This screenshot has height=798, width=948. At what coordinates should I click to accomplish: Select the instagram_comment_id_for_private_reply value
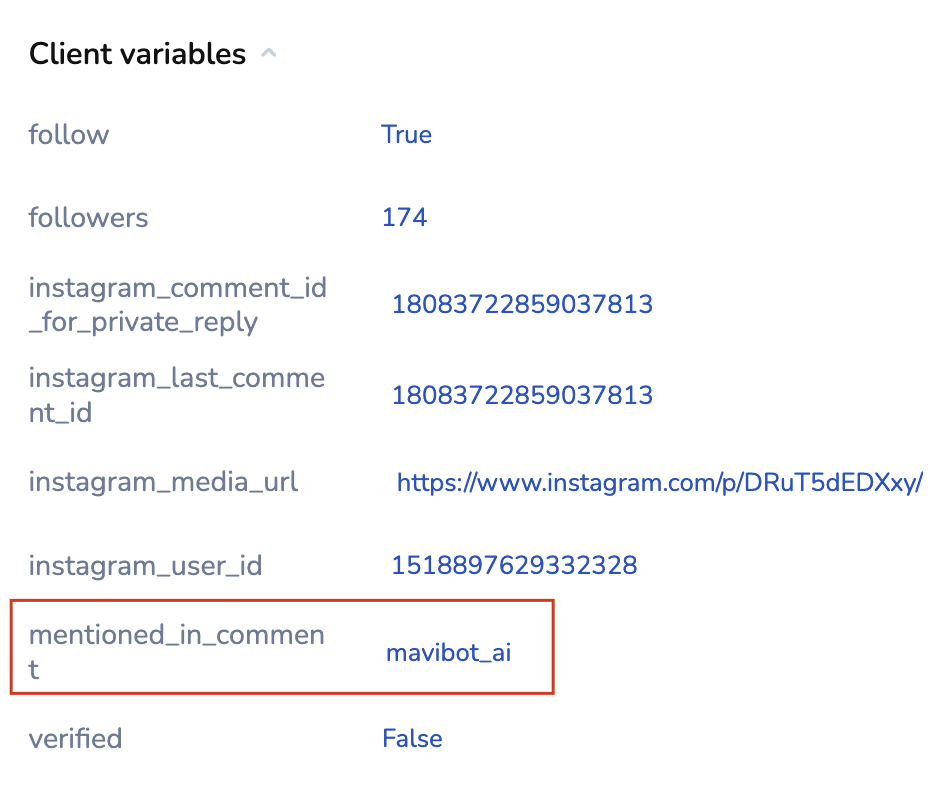click(x=522, y=304)
